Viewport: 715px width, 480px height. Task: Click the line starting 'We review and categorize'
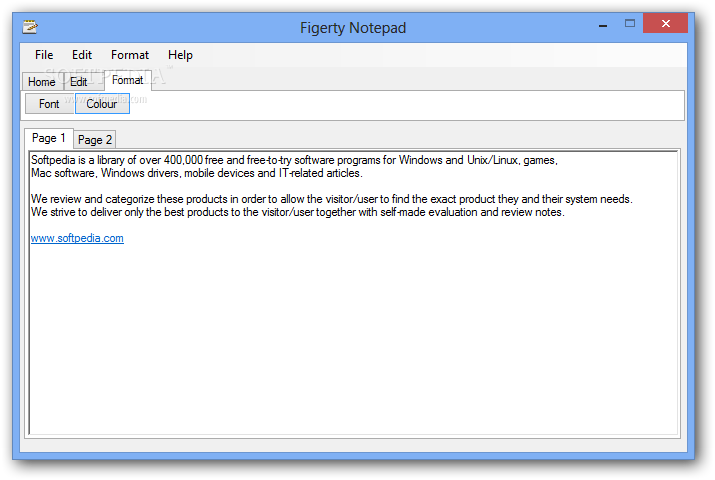(332, 199)
